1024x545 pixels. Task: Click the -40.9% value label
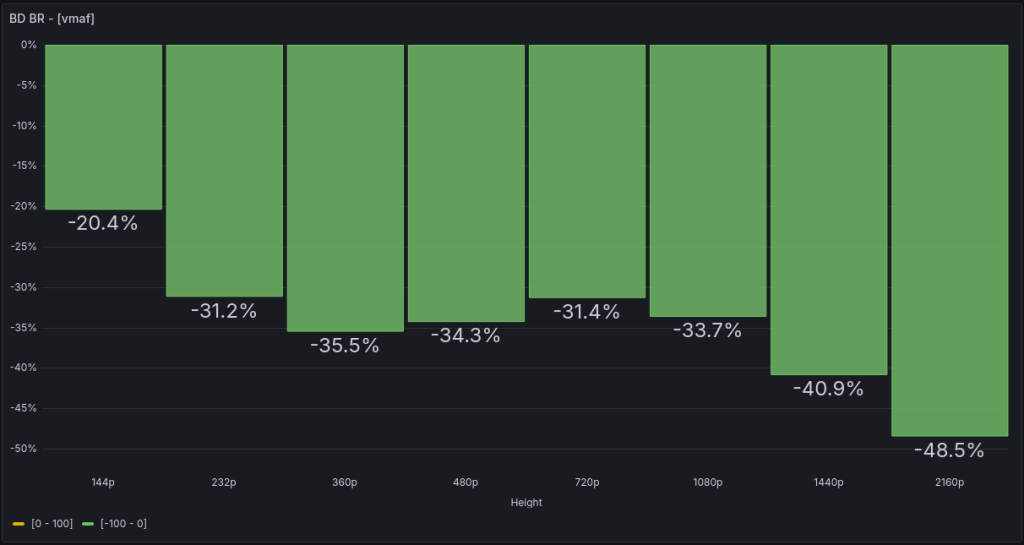[829, 389]
